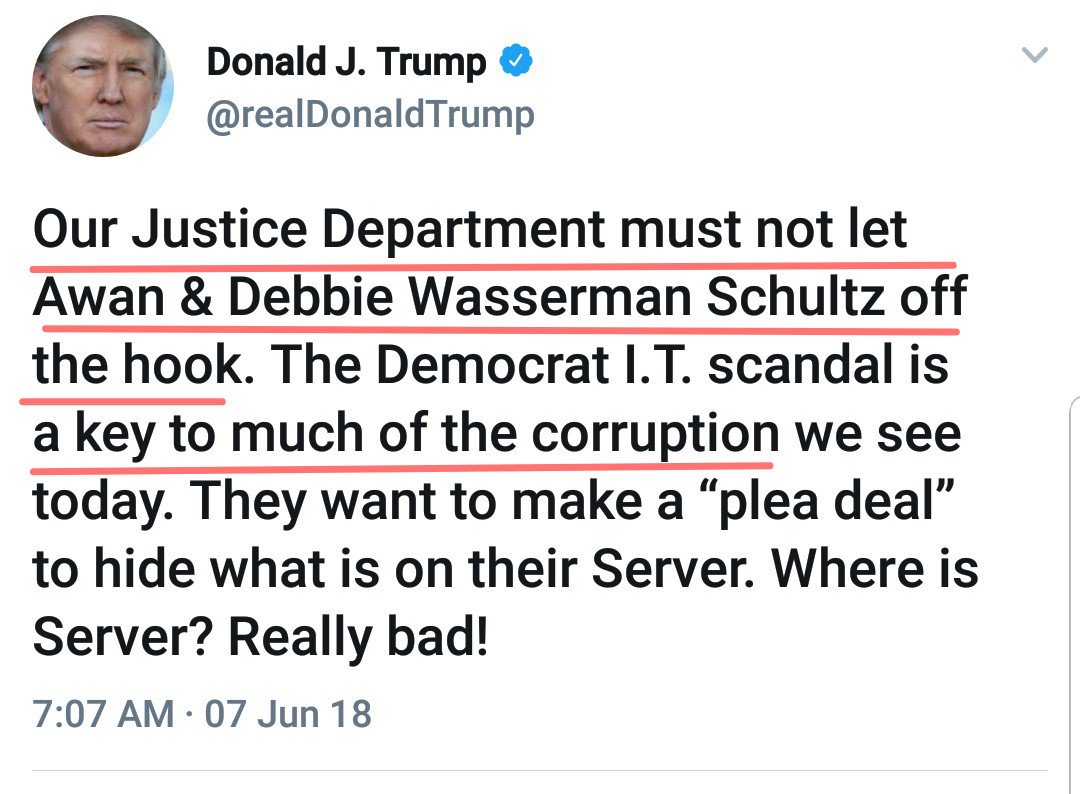Click the 7:07 AM timestamp
1080x794 pixels.
point(103,714)
